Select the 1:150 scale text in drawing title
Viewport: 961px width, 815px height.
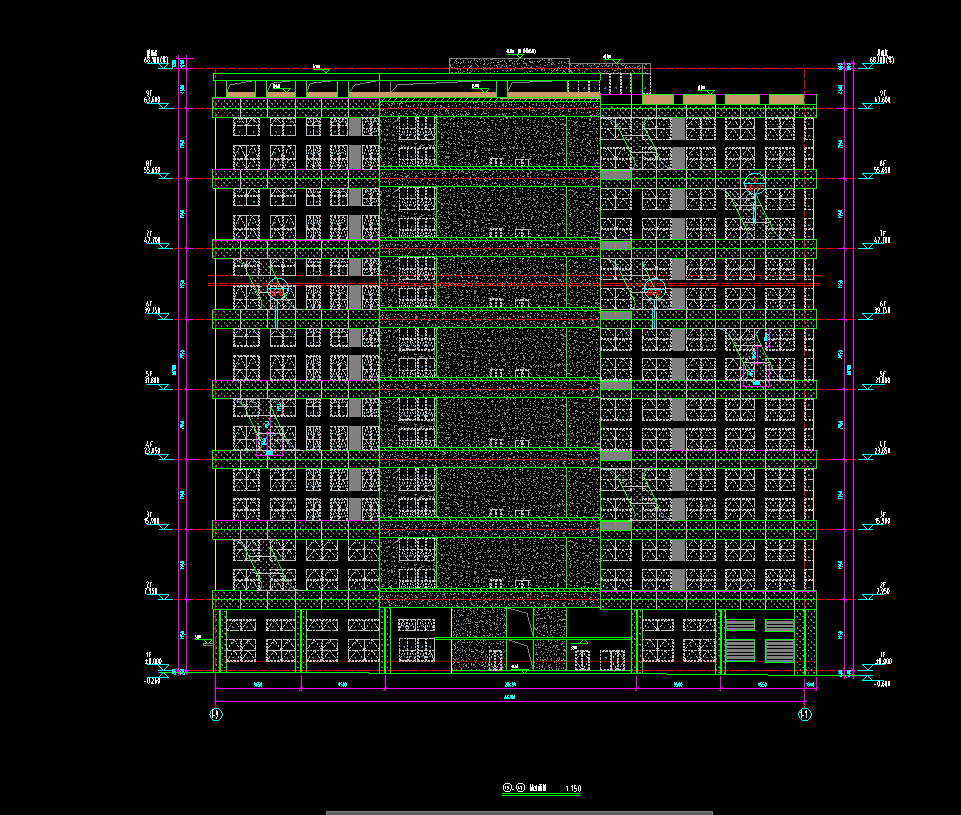(x=573, y=789)
